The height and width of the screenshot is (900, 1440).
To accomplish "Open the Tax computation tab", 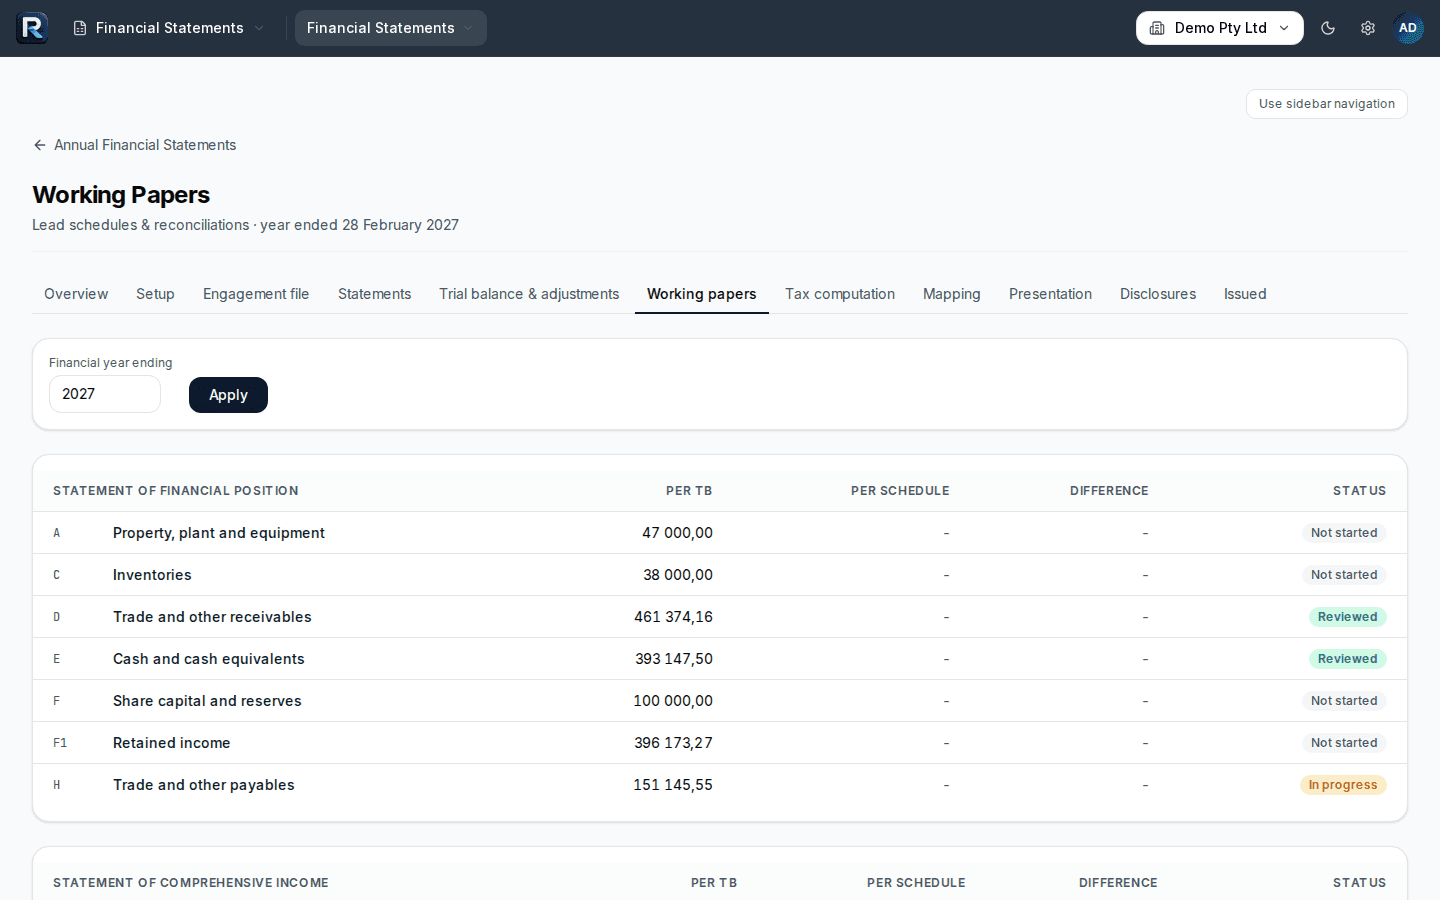I will (840, 294).
